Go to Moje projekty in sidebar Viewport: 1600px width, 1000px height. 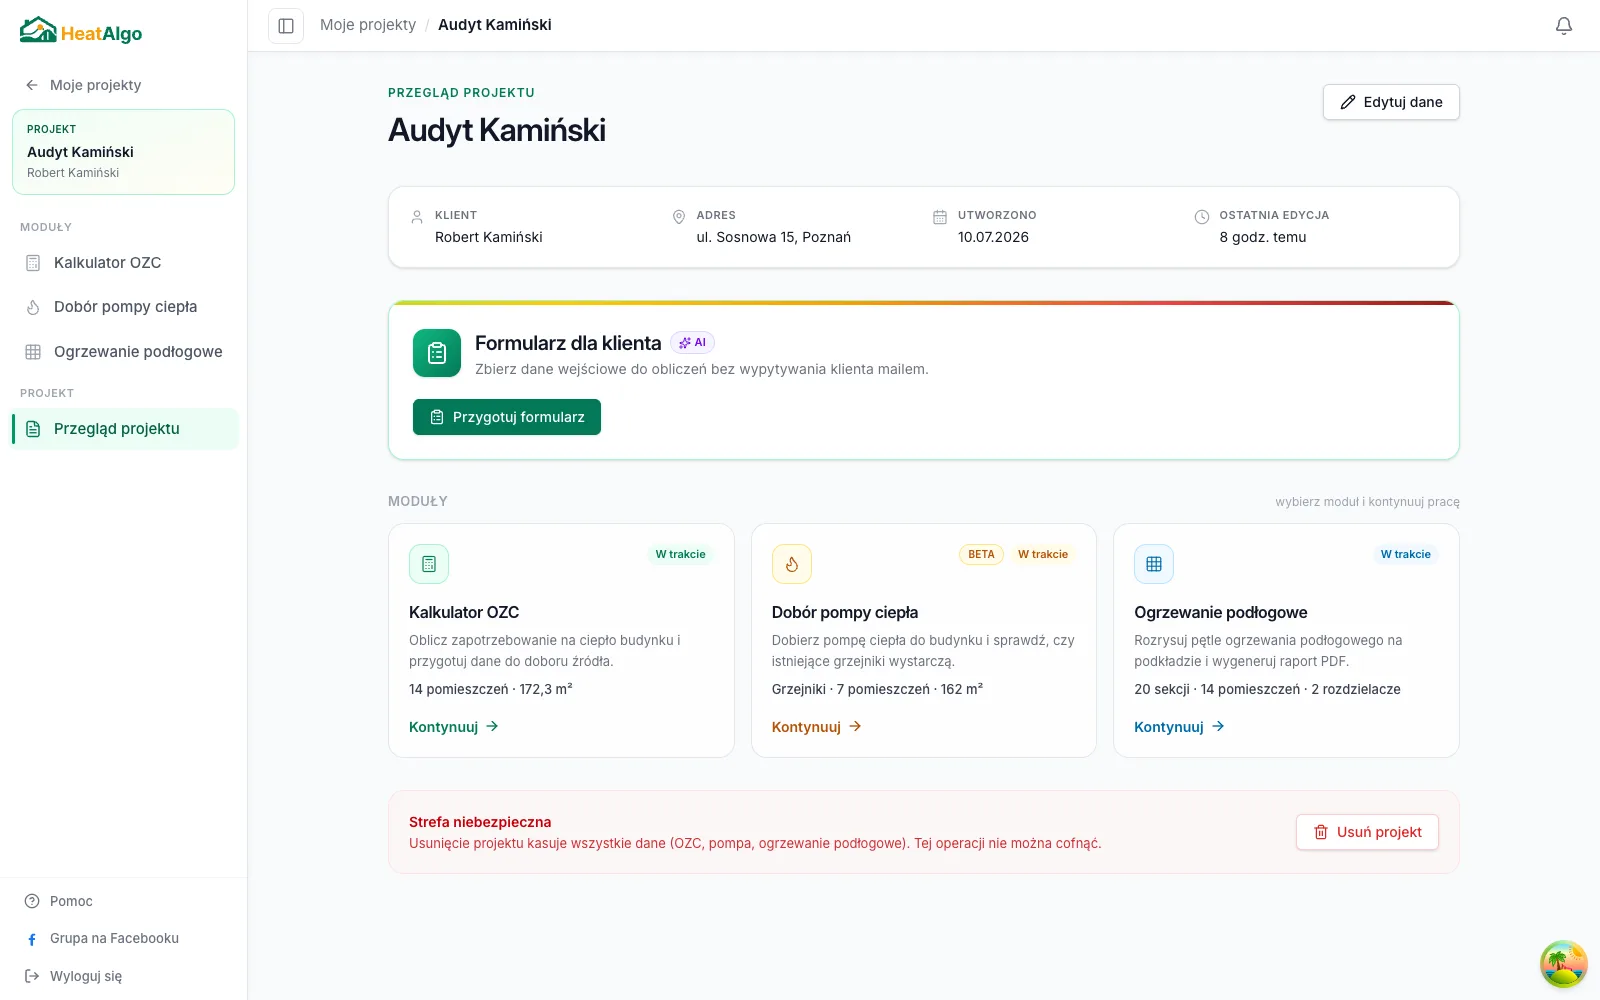click(84, 85)
